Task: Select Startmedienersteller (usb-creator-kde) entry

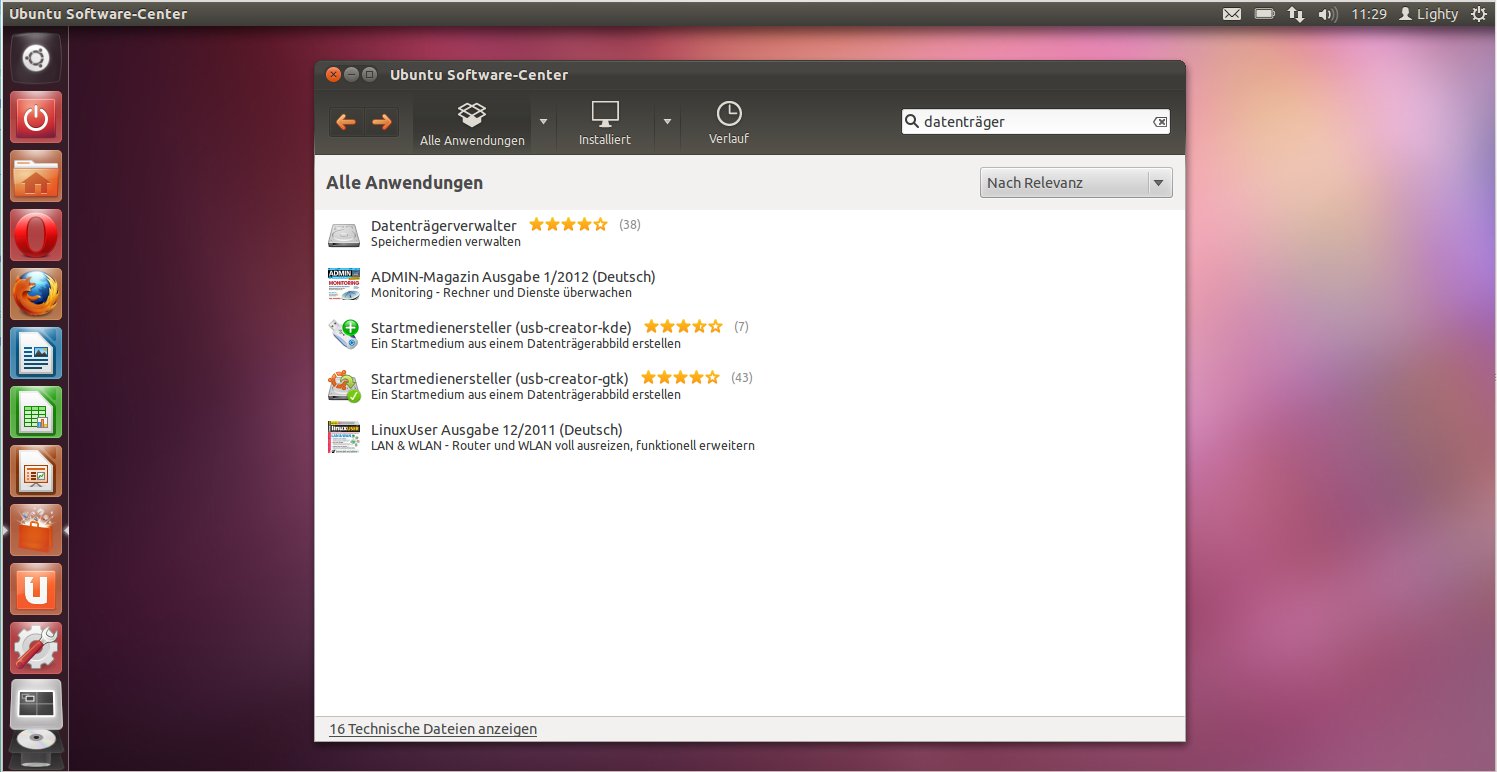Action: 501,326
